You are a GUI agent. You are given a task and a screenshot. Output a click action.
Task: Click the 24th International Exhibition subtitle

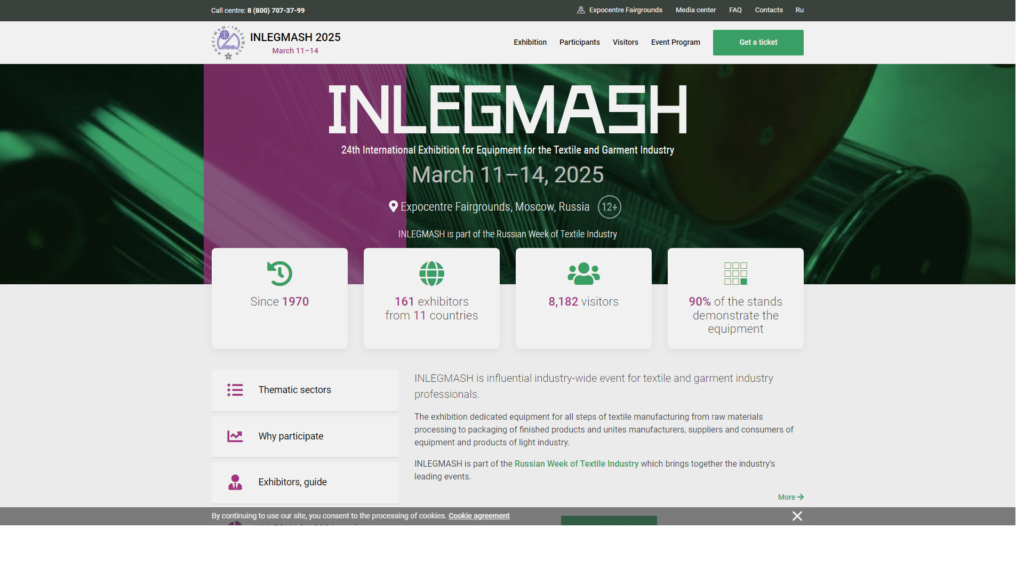pyautogui.click(x=507, y=150)
